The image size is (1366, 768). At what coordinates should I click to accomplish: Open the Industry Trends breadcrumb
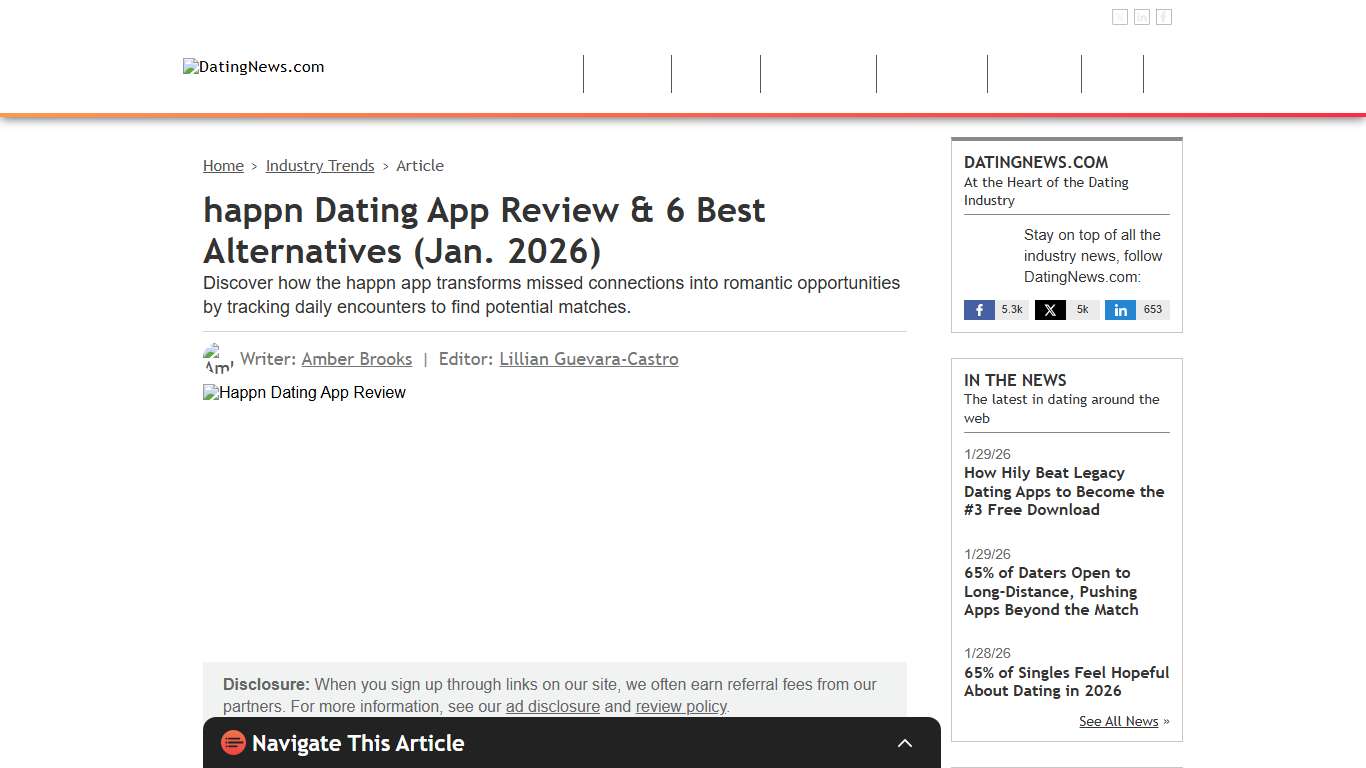[320, 165]
